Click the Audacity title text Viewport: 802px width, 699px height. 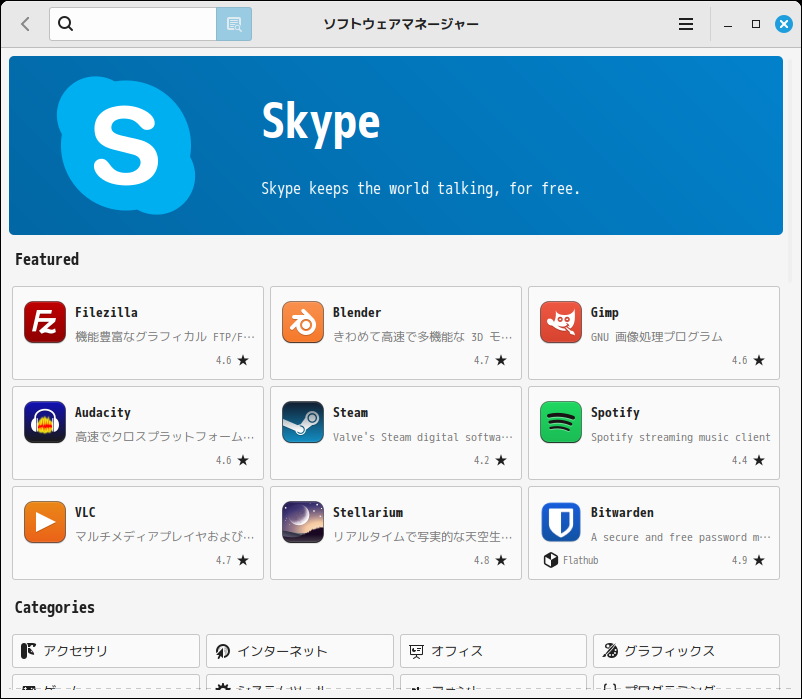(103, 413)
